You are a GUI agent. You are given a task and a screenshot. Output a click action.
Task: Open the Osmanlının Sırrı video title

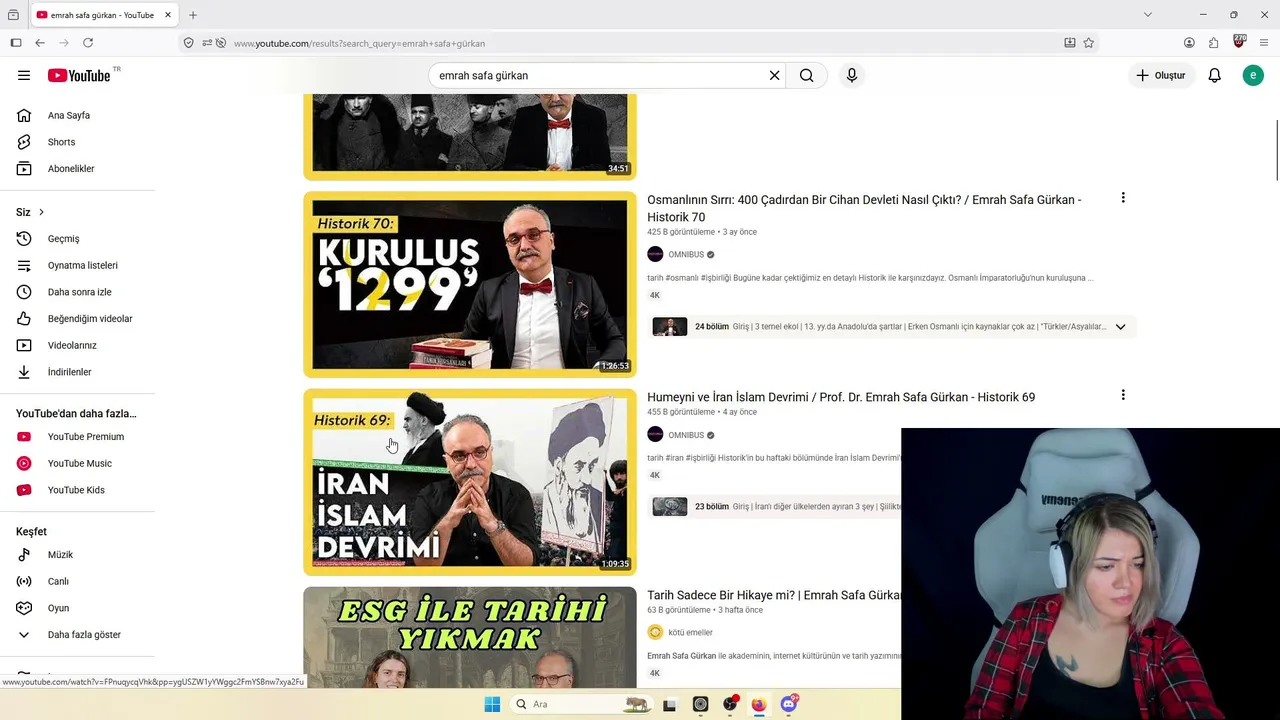pos(864,208)
